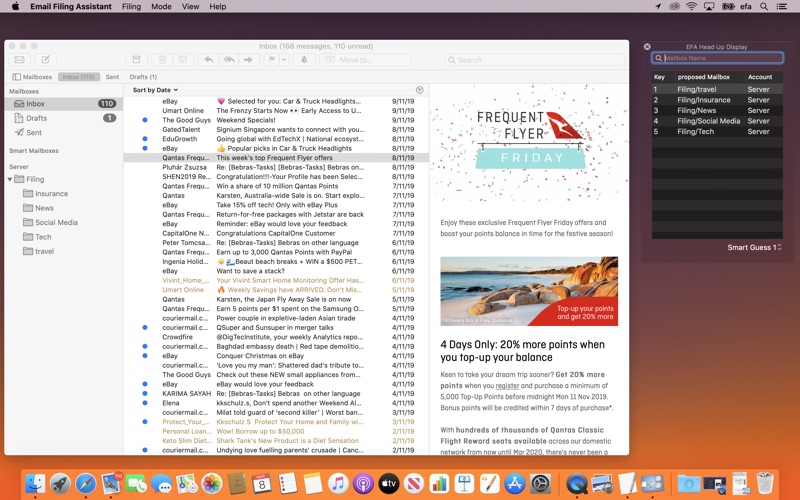The height and width of the screenshot is (500, 800).
Task: Select Filing/travel row in EFA display
Action: point(717,89)
